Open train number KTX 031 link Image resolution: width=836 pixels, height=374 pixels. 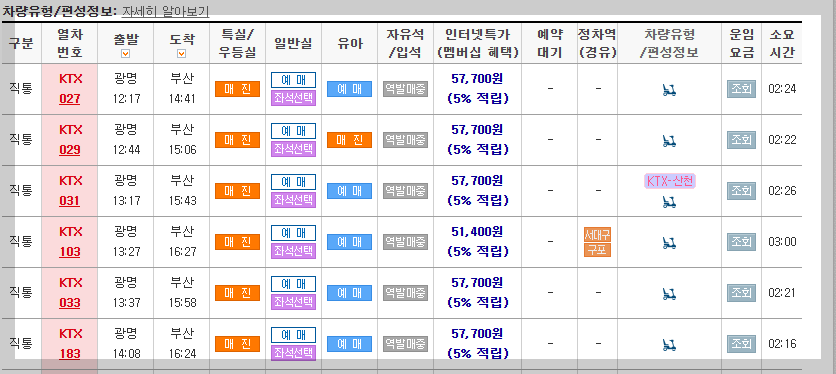tap(70, 201)
